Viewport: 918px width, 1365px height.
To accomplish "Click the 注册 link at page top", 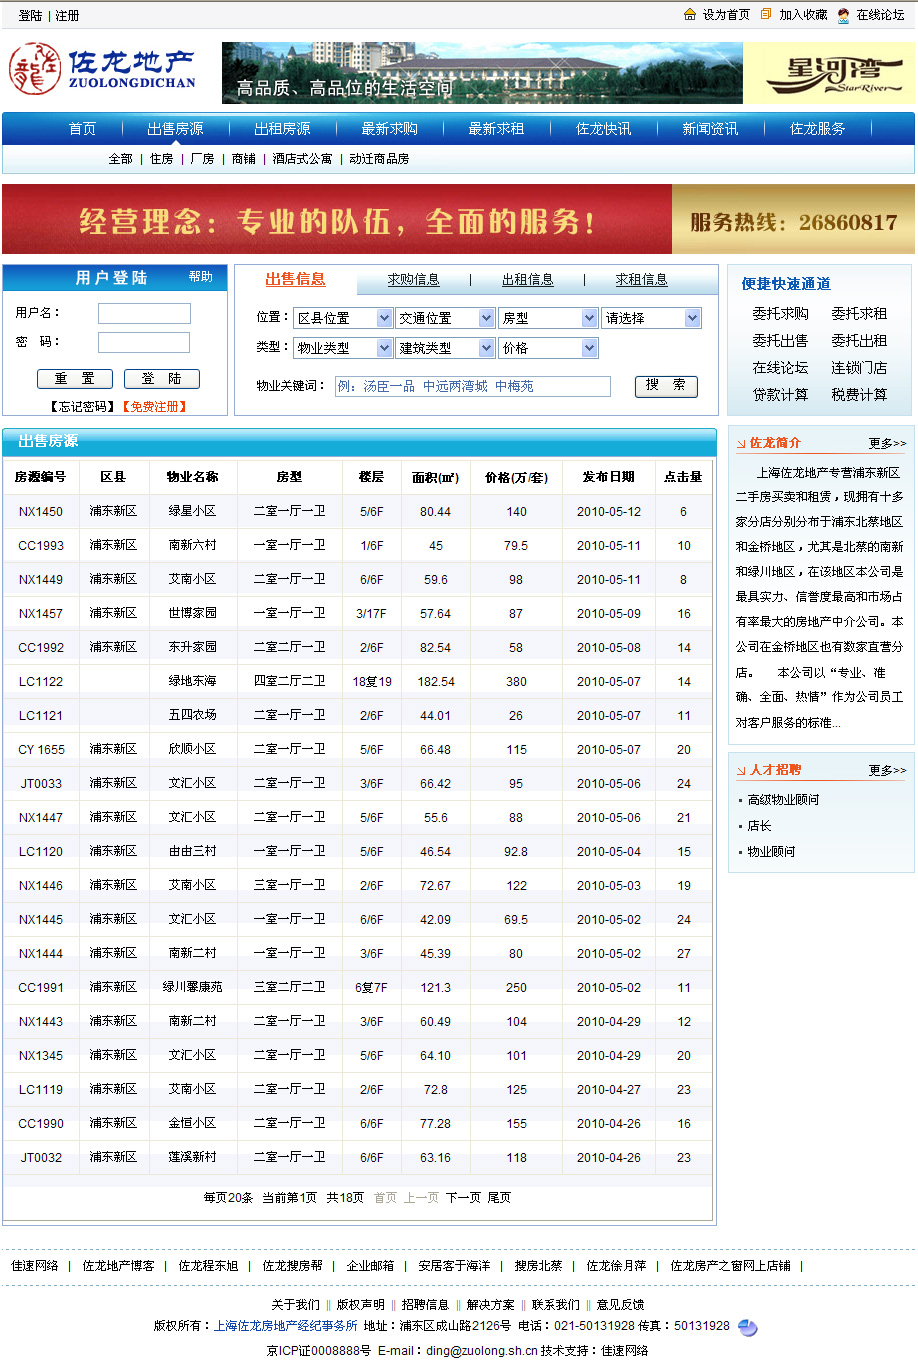I will point(67,16).
